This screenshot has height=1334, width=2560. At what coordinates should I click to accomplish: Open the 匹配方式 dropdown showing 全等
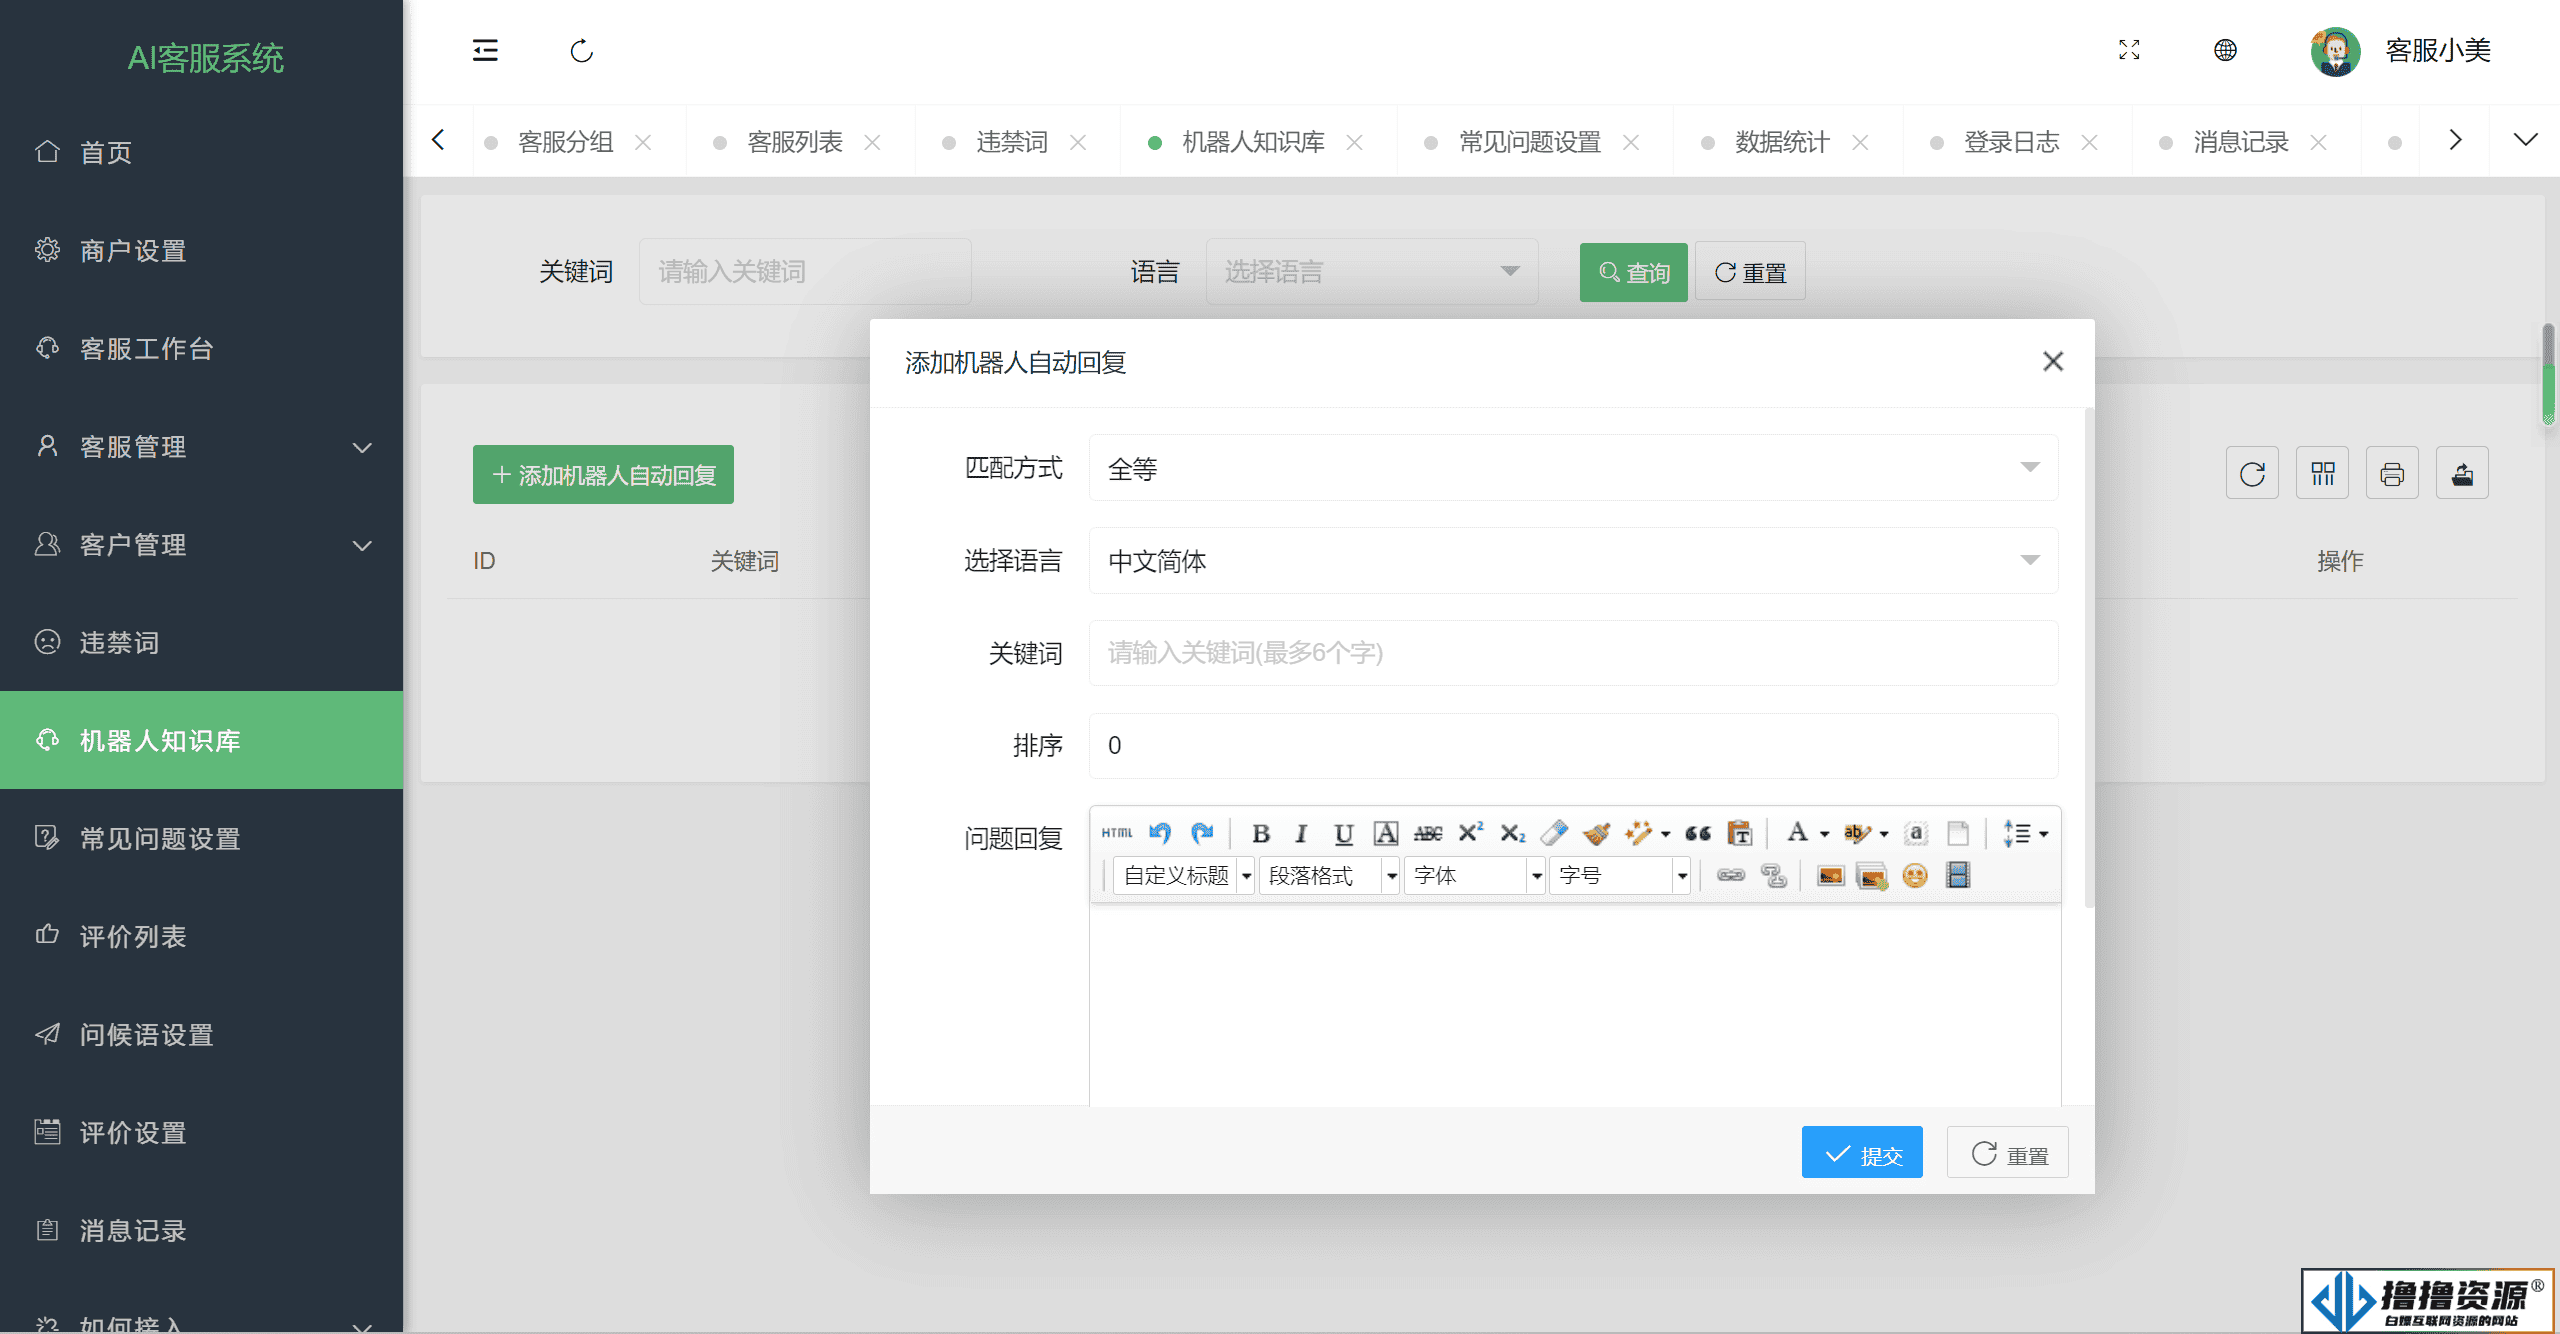pyautogui.click(x=1574, y=468)
